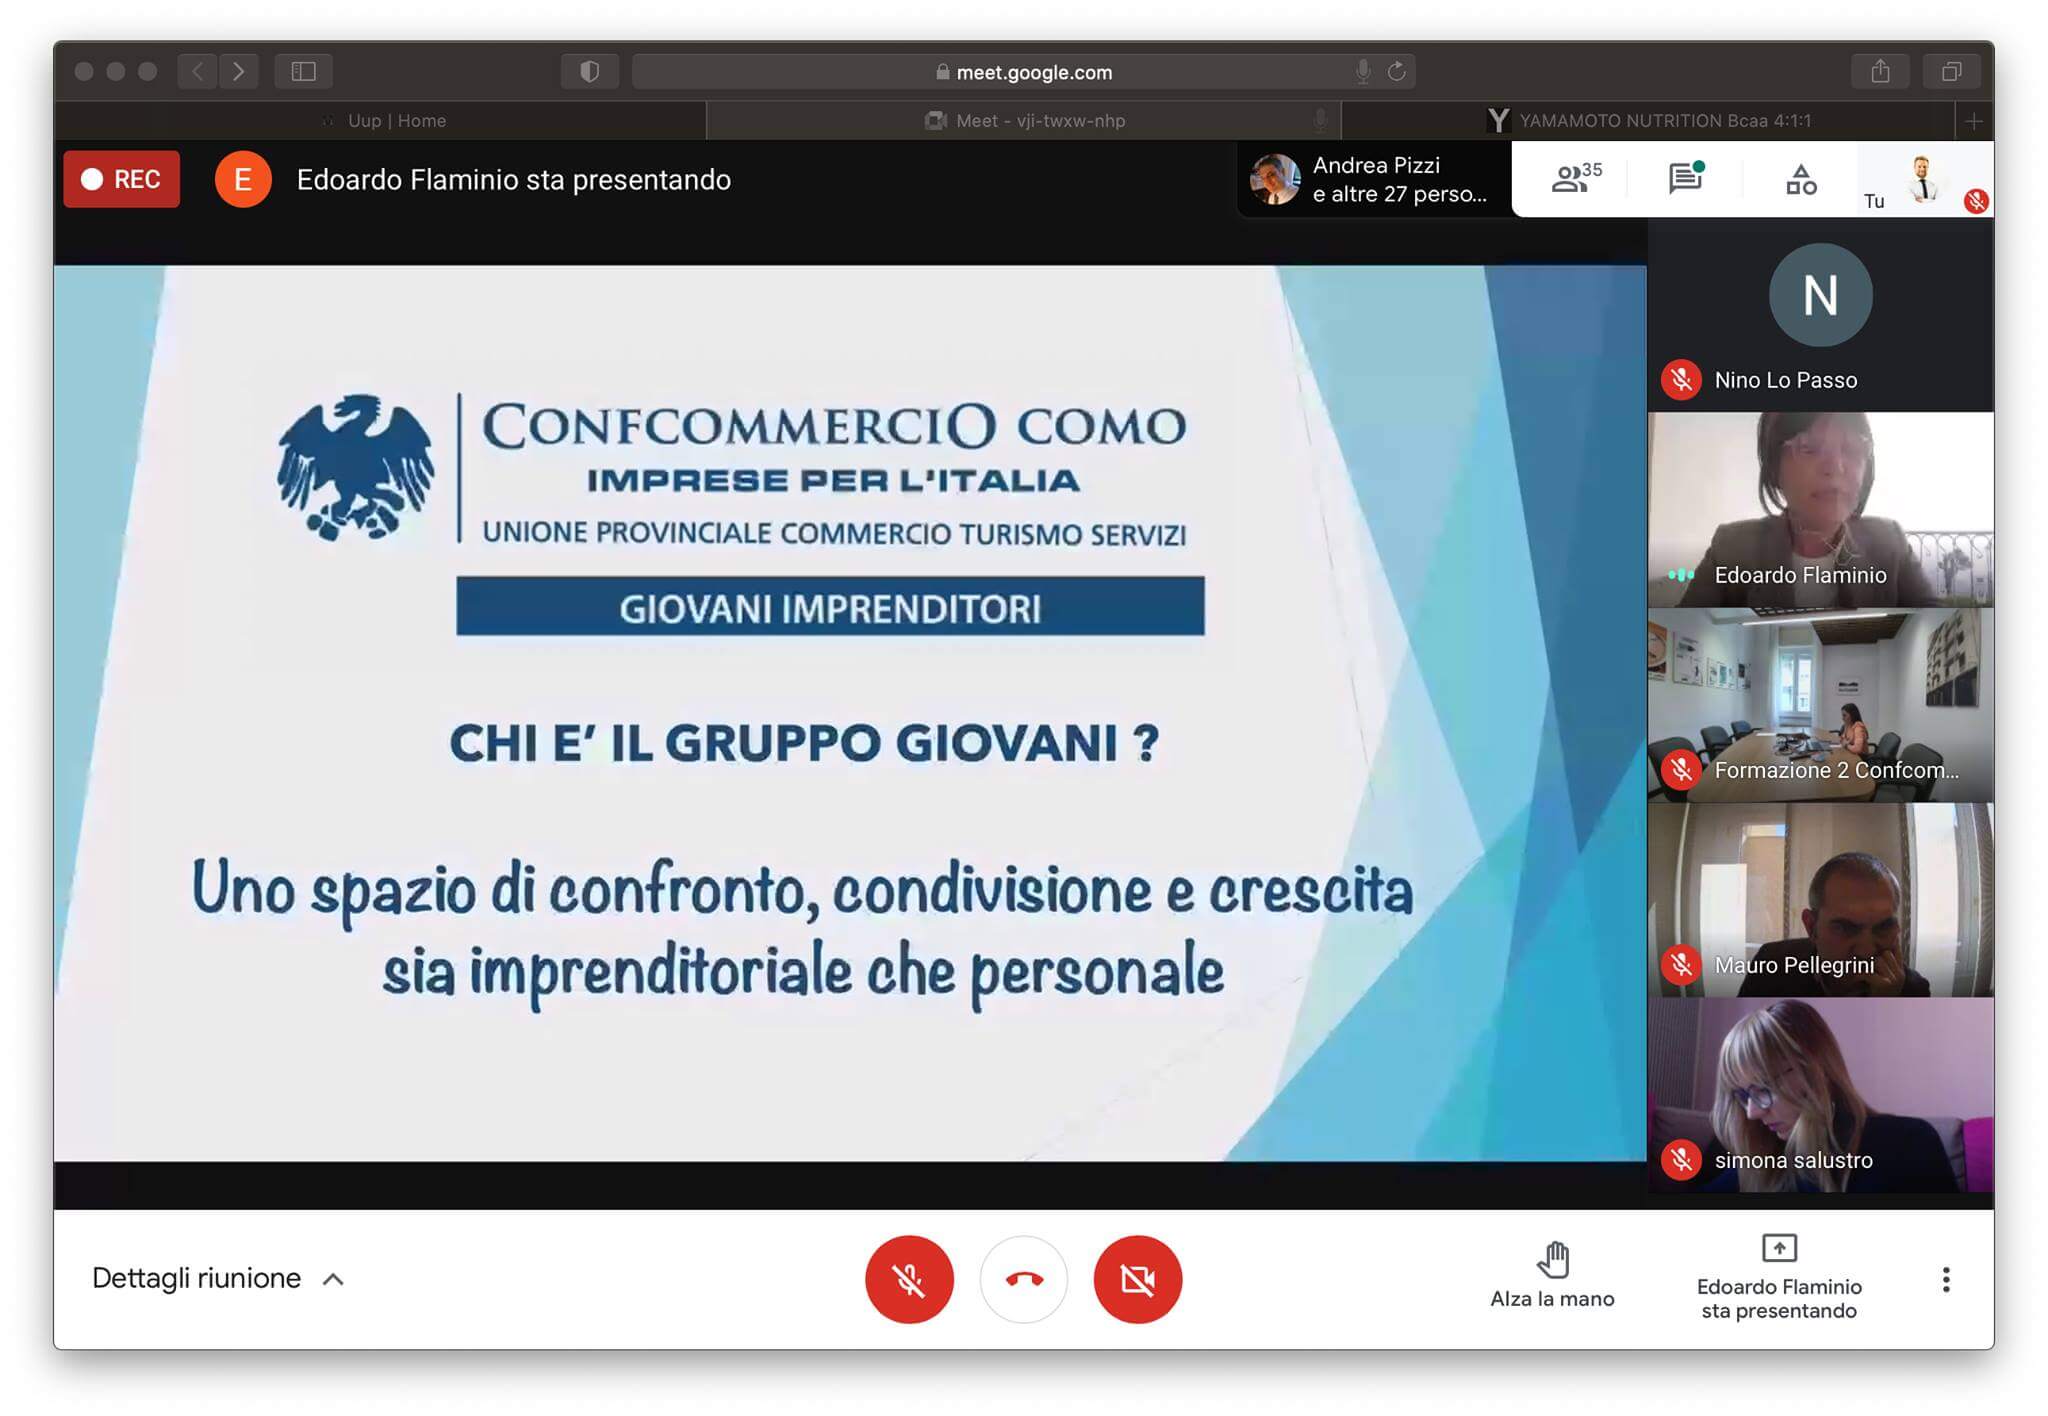Open the three-dot more options menu
Viewport: 2048px width, 1416px height.
coord(1945,1279)
